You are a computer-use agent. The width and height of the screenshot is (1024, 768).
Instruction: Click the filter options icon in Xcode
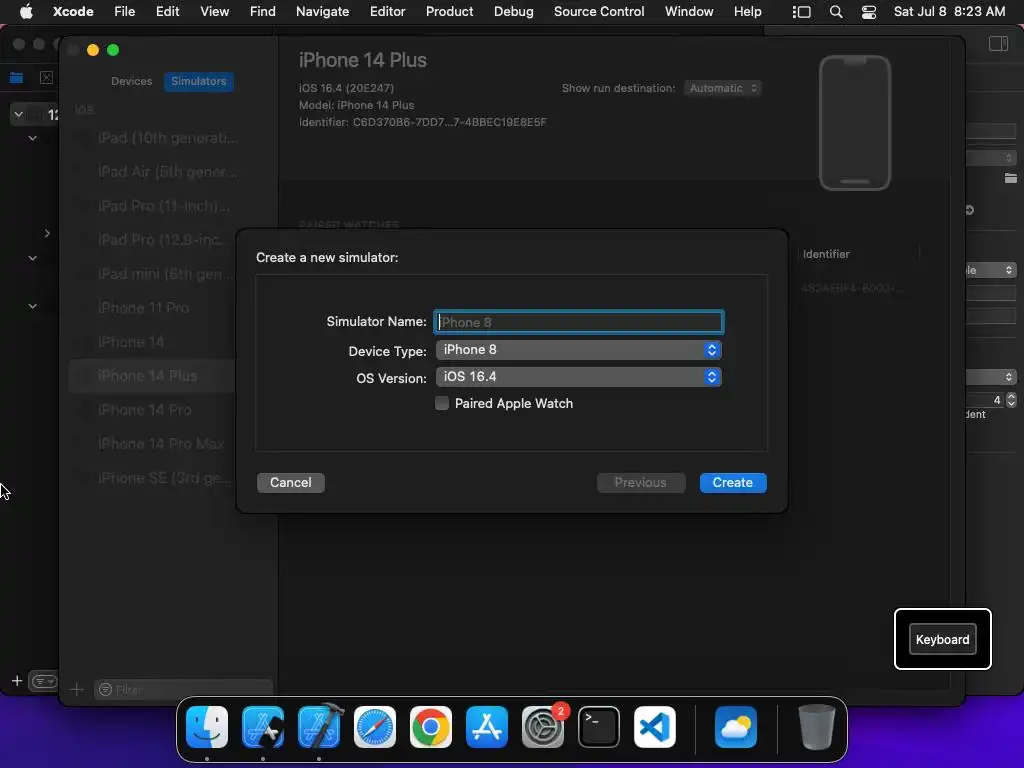coord(44,681)
